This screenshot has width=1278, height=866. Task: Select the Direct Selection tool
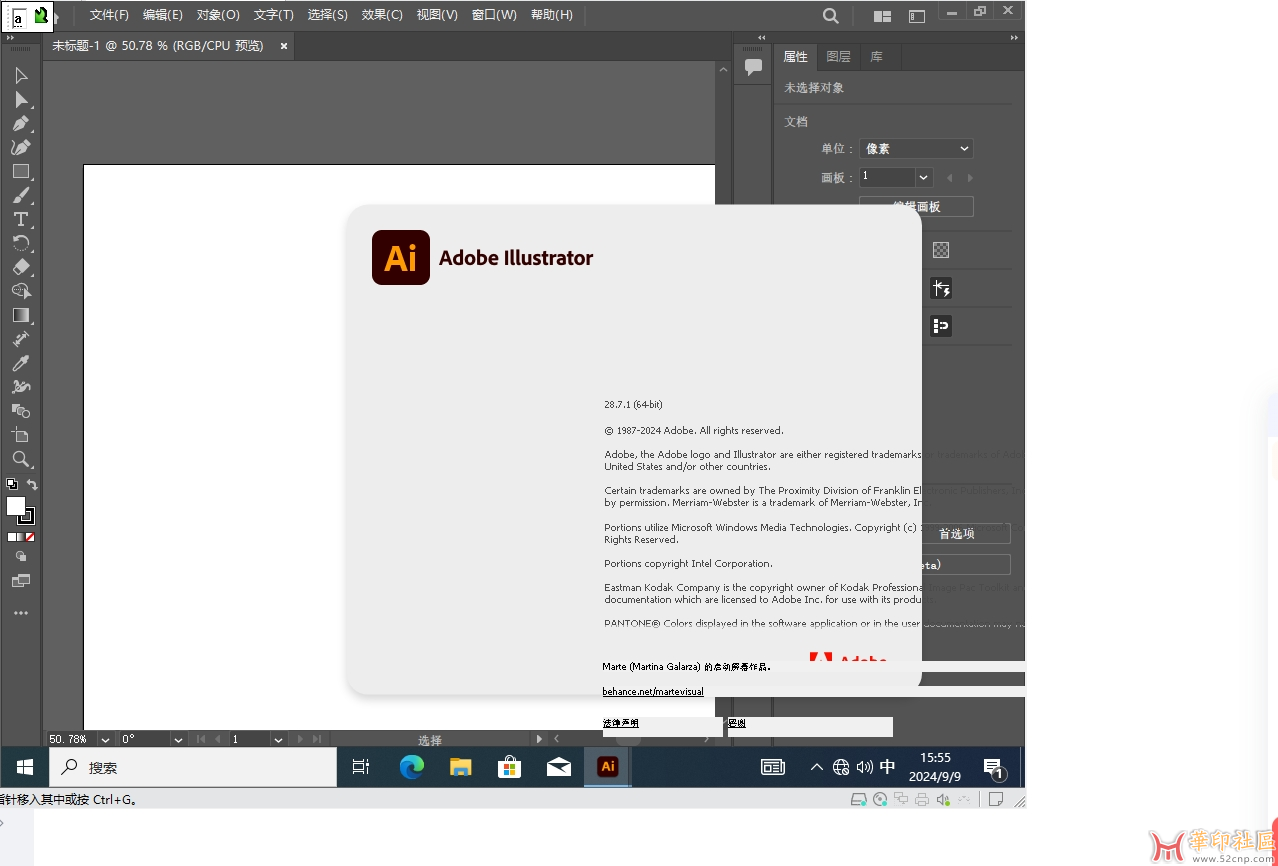point(21,100)
